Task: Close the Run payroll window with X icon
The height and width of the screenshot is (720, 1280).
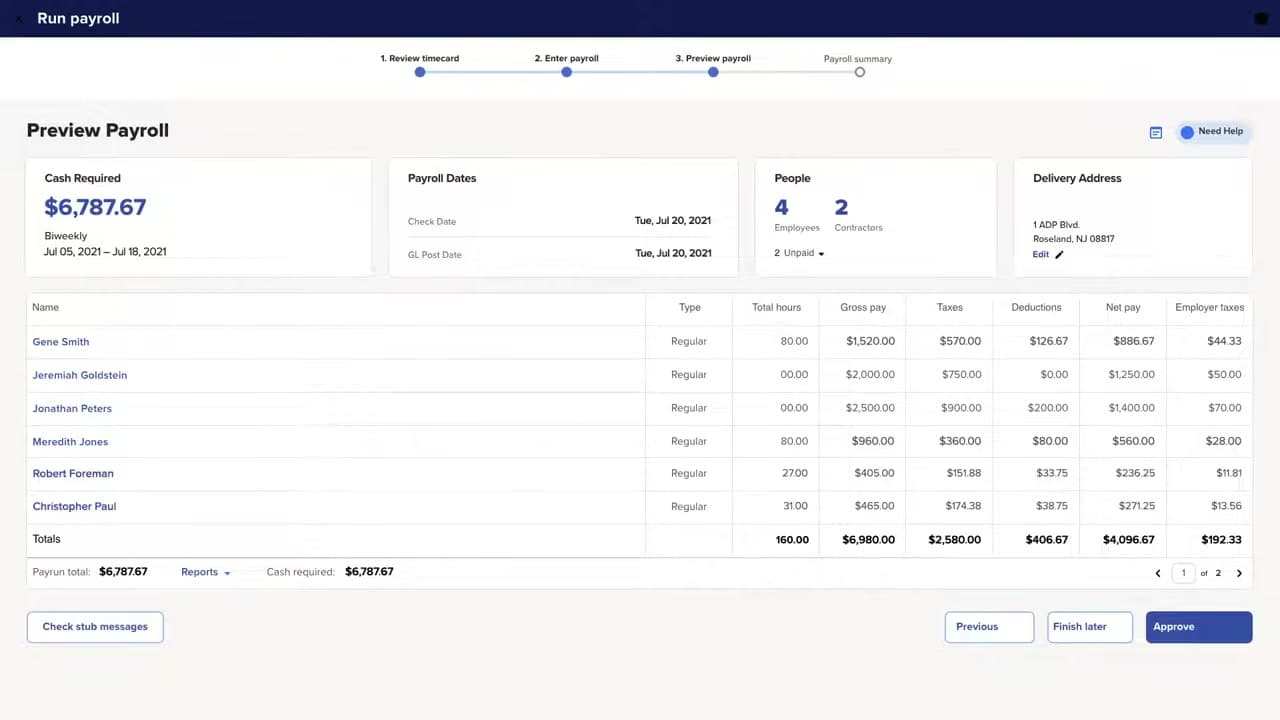Action: [18, 18]
